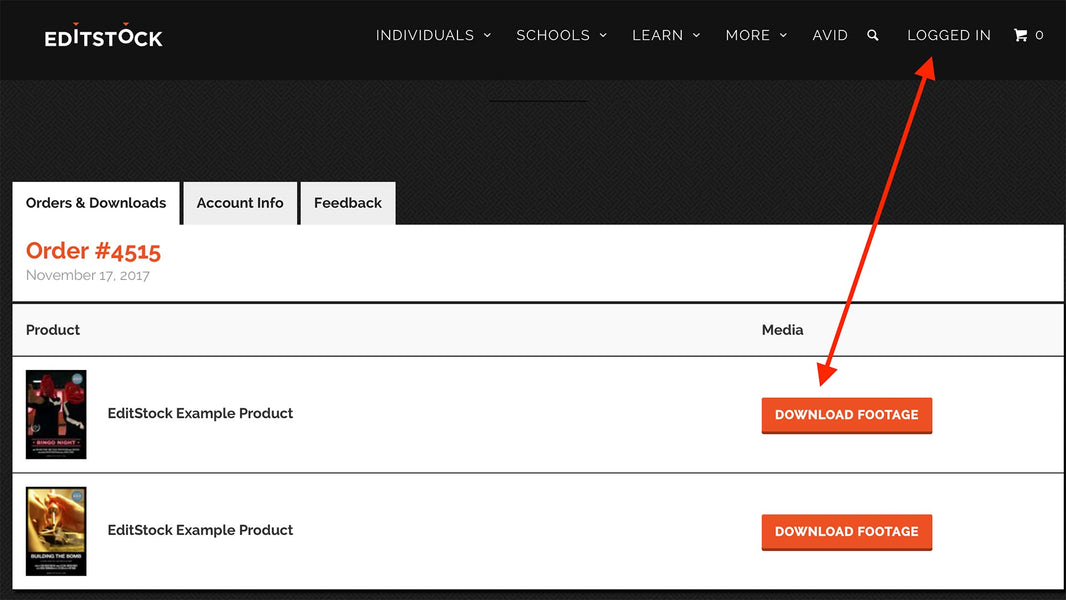The image size is (1066, 600).
Task: Open the shopping cart icon
Action: tap(1021, 35)
